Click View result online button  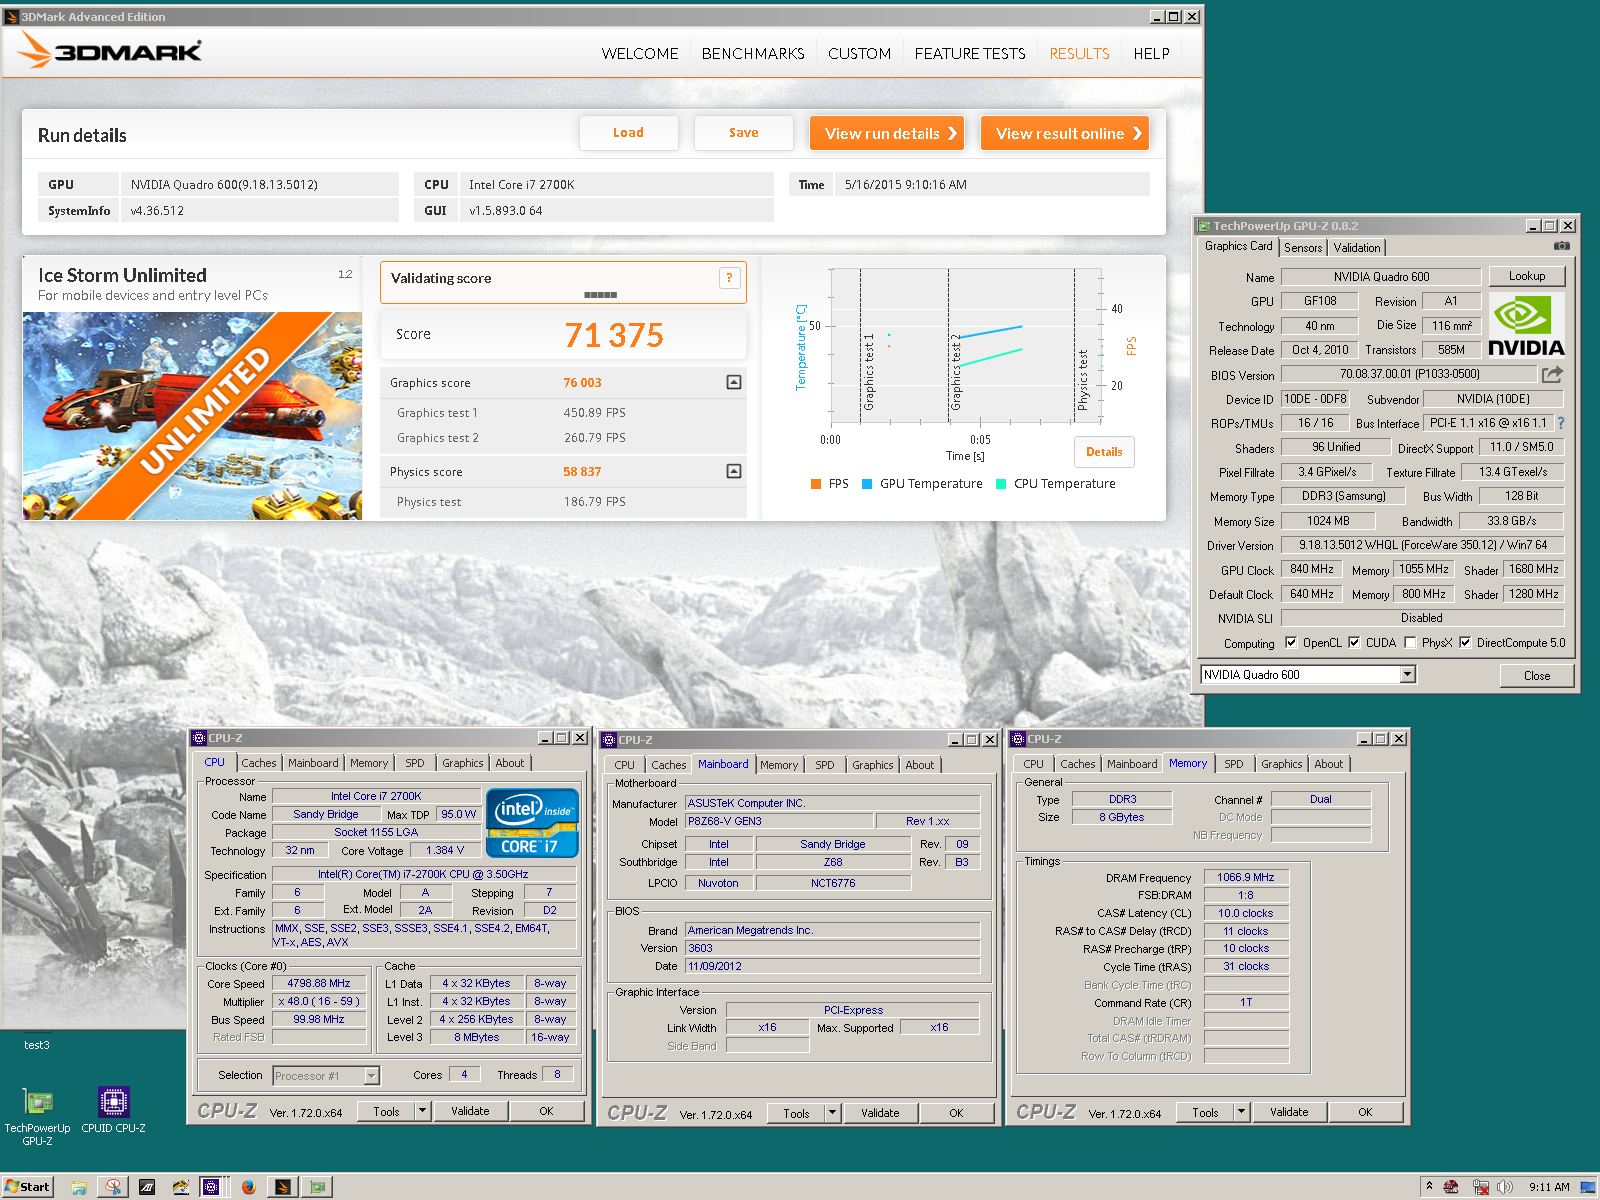tap(1064, 133)
